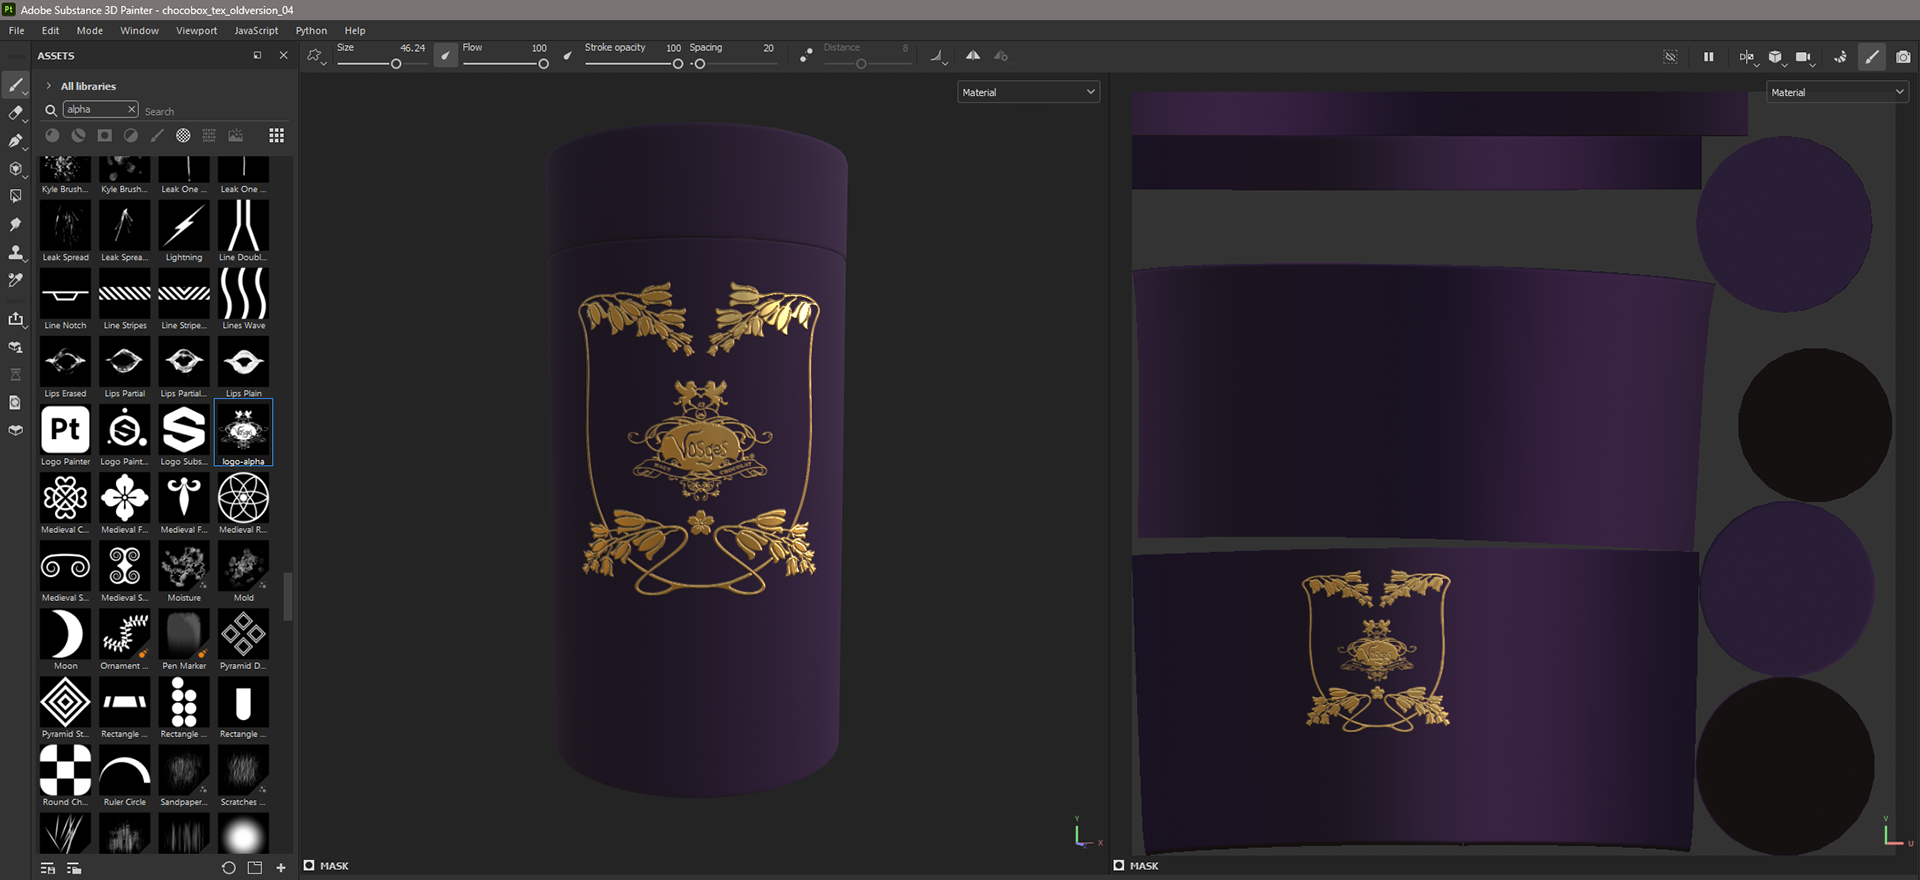Toggle pen pressure for Flow

567,56
